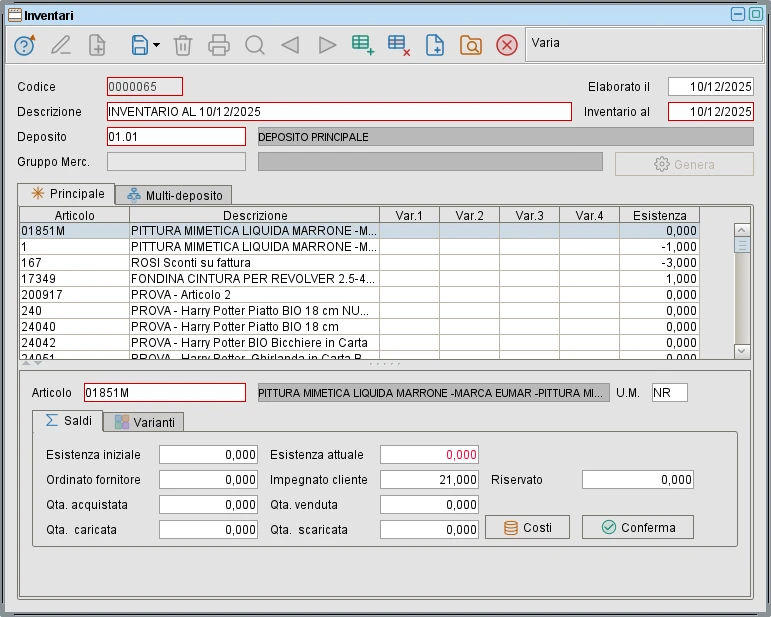
Task: Click the Qta. acquistata field
Action: pyautogui.click(x=208, y=505)
